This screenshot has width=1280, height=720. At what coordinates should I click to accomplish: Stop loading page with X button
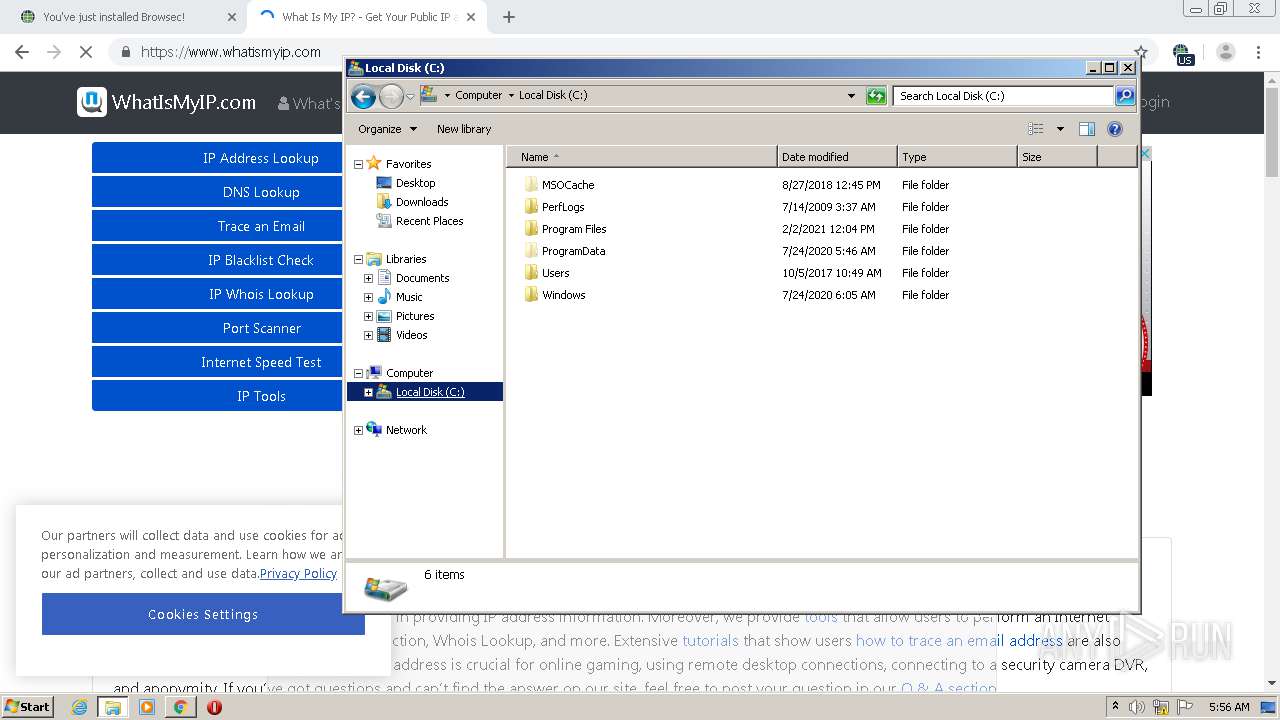86,52
